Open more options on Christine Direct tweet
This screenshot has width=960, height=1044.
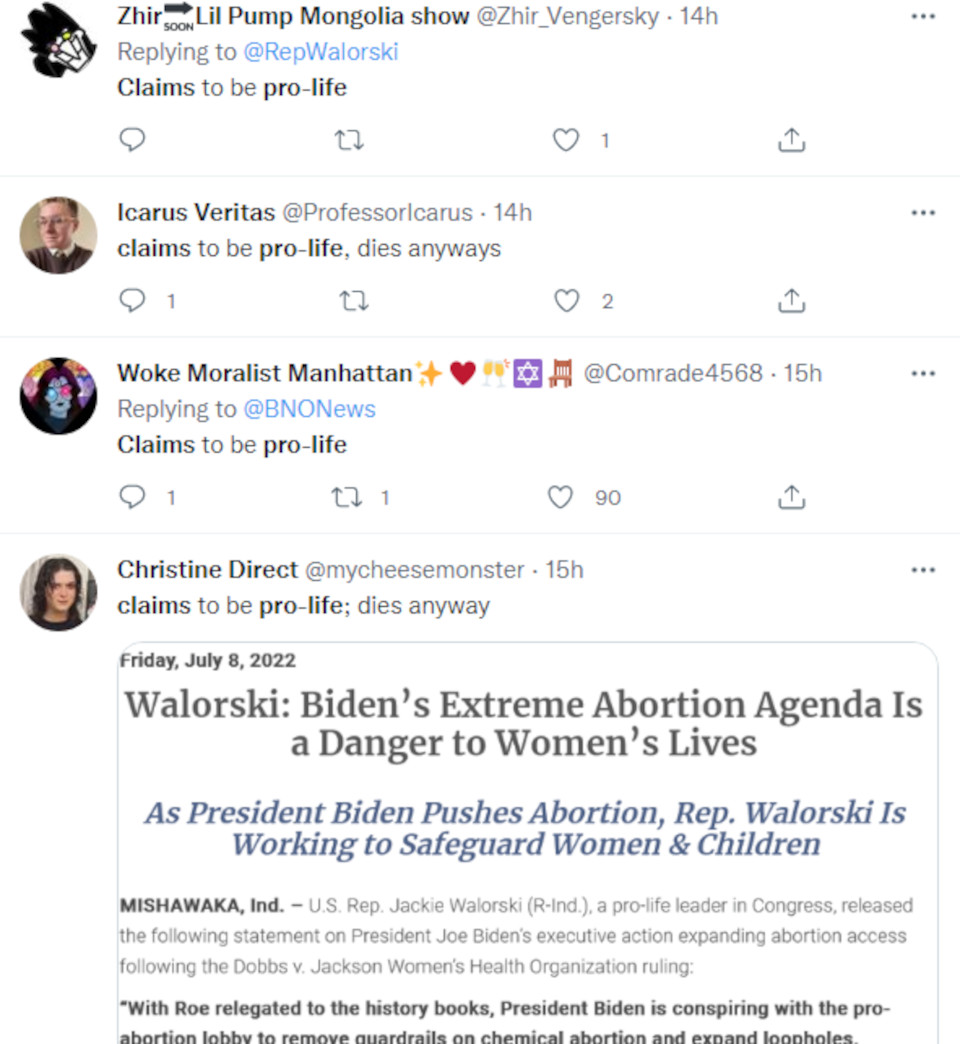[x=923, y=570]
